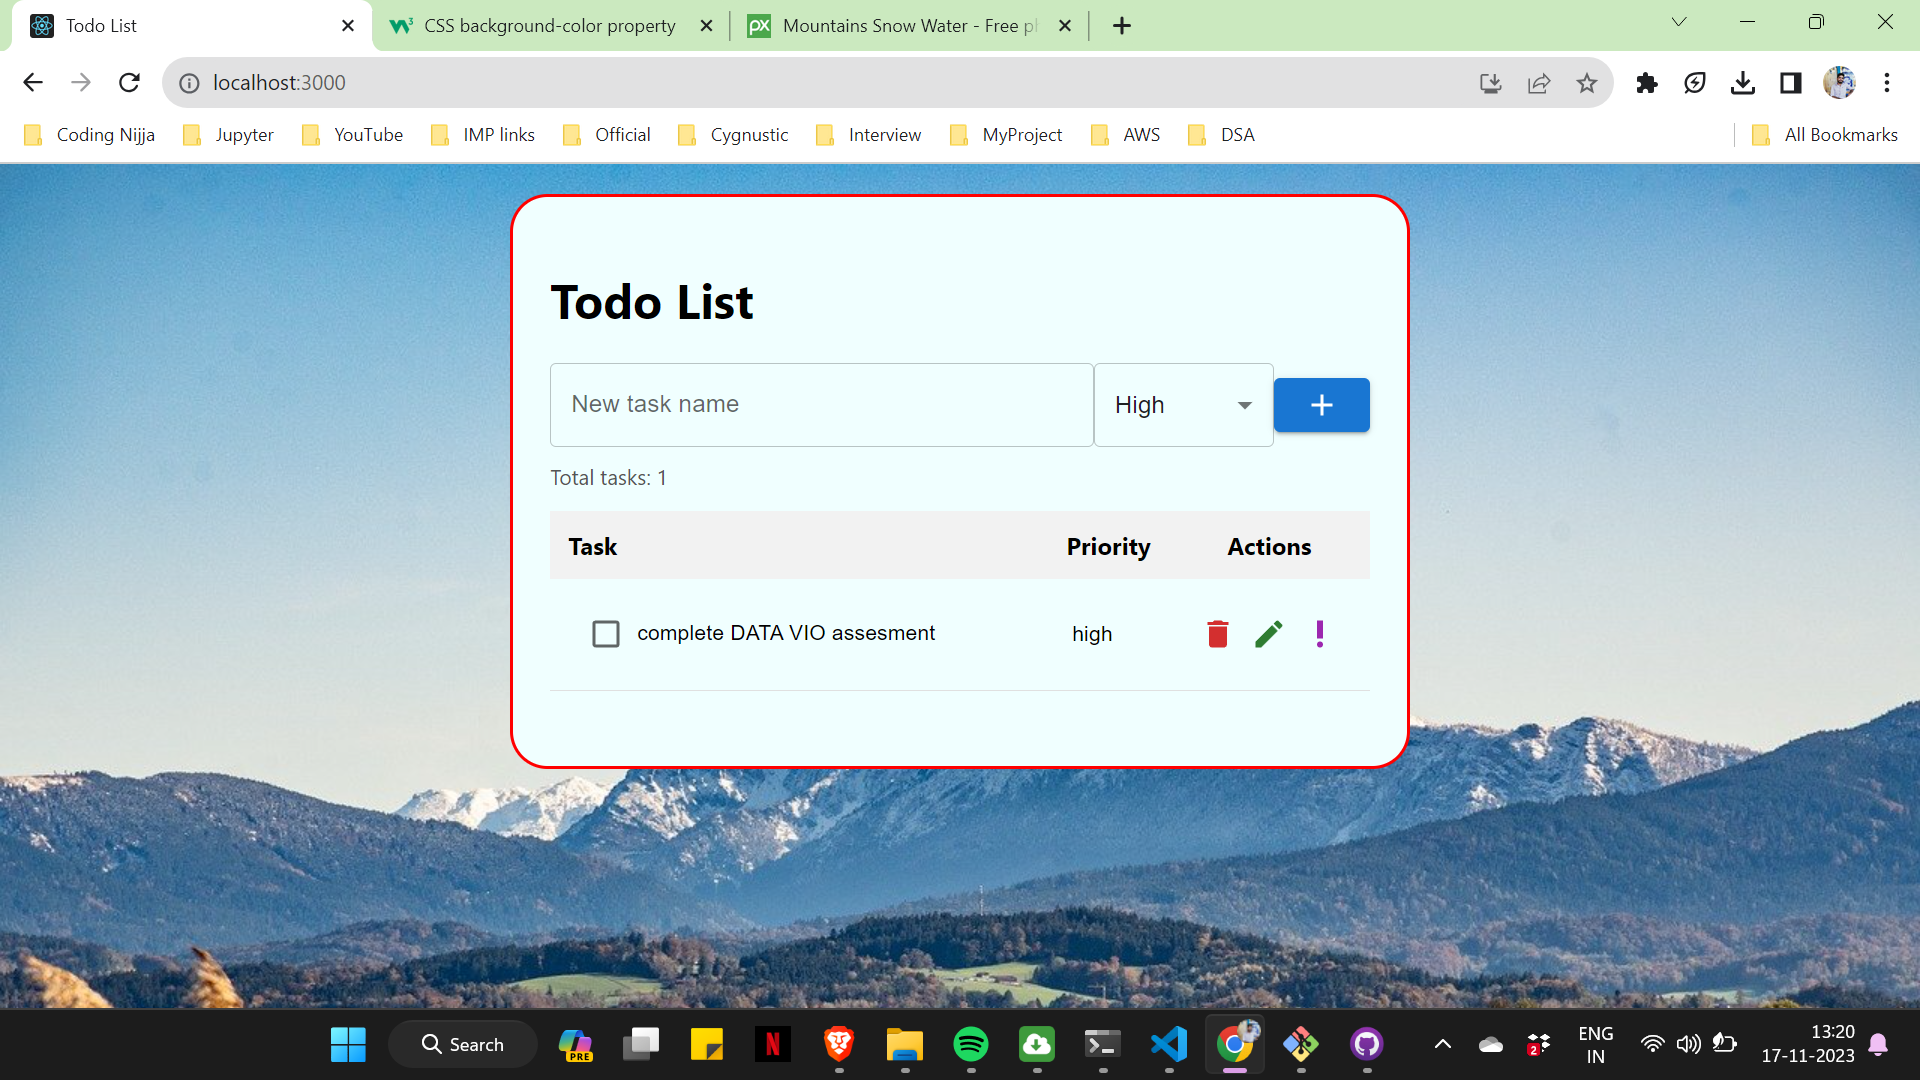Open the downloads icon in toolbar

pos(1743,82)
